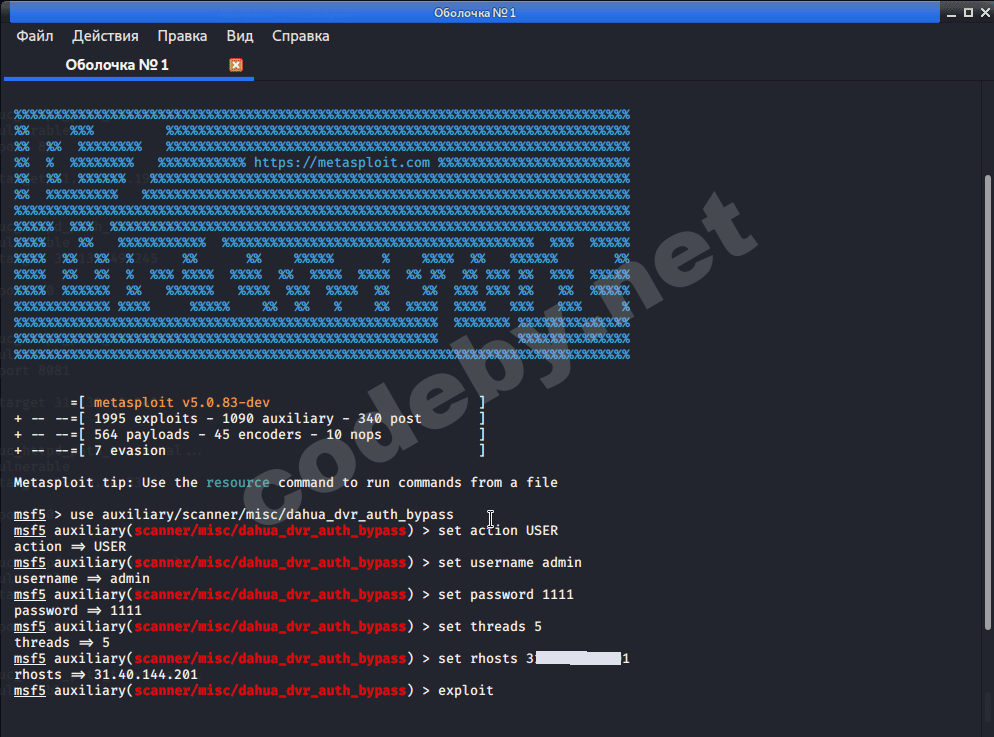Click the https://metasploit.com link in banner
Screen dimensions: 994x737
(x=342, y=162)
